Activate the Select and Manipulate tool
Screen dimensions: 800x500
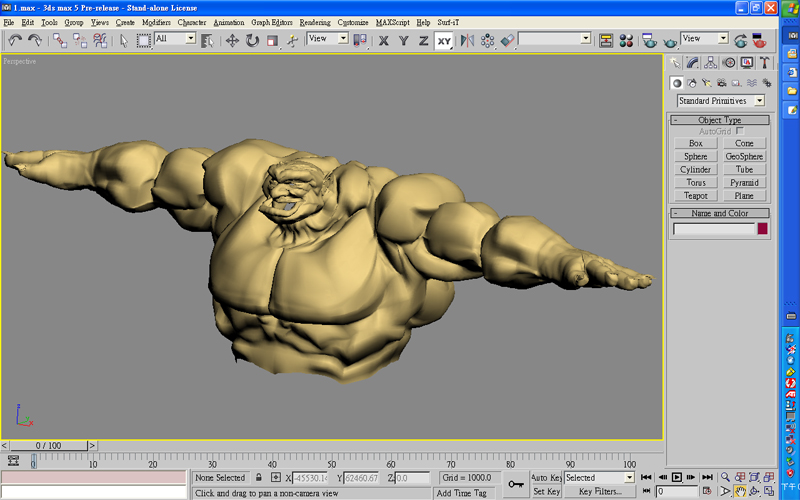tap(292, 40)
